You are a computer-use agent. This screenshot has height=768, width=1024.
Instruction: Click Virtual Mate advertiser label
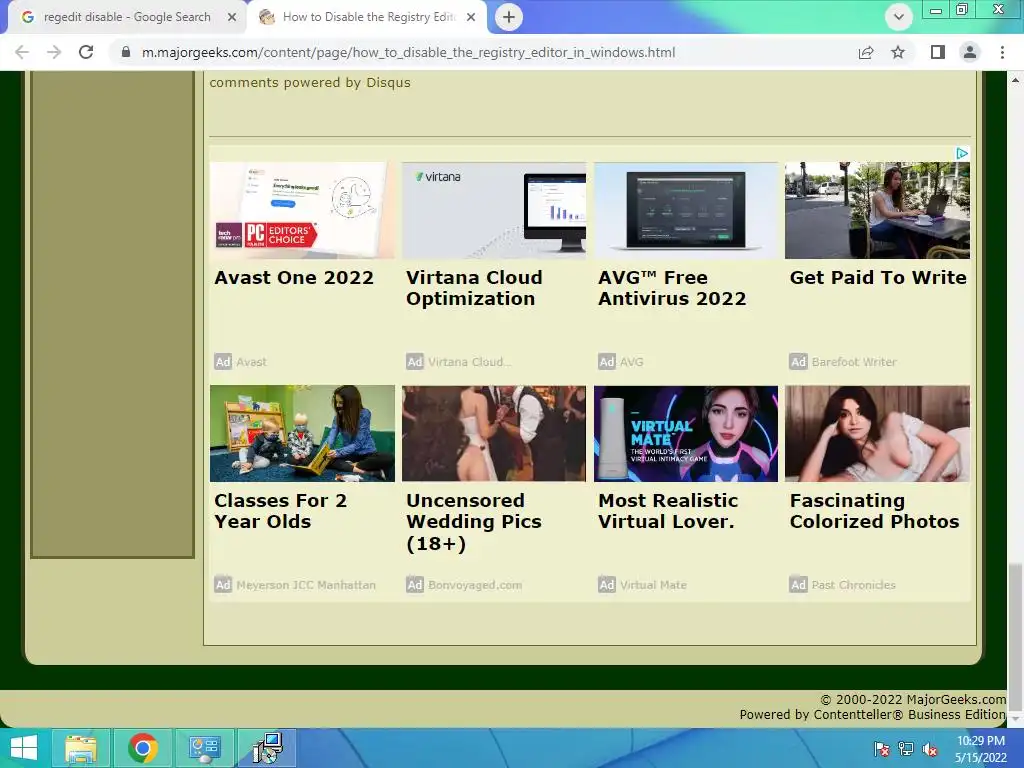click(653, 584)
